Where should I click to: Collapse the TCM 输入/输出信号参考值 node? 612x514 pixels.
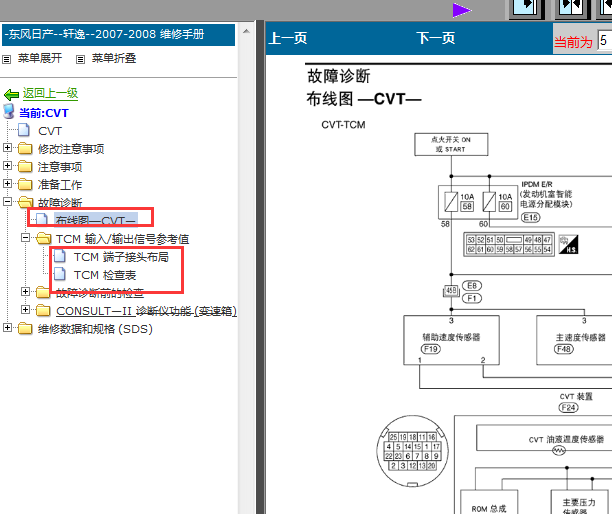[25, 237]
